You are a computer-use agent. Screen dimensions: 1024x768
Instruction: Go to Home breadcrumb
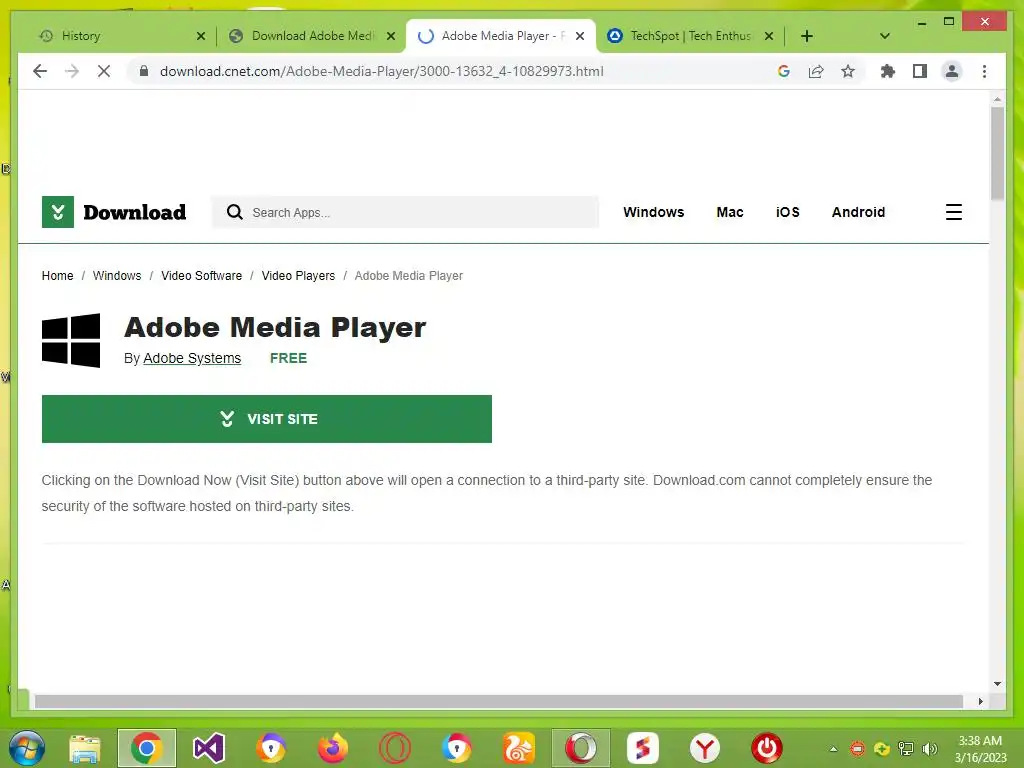click(57, 276)
